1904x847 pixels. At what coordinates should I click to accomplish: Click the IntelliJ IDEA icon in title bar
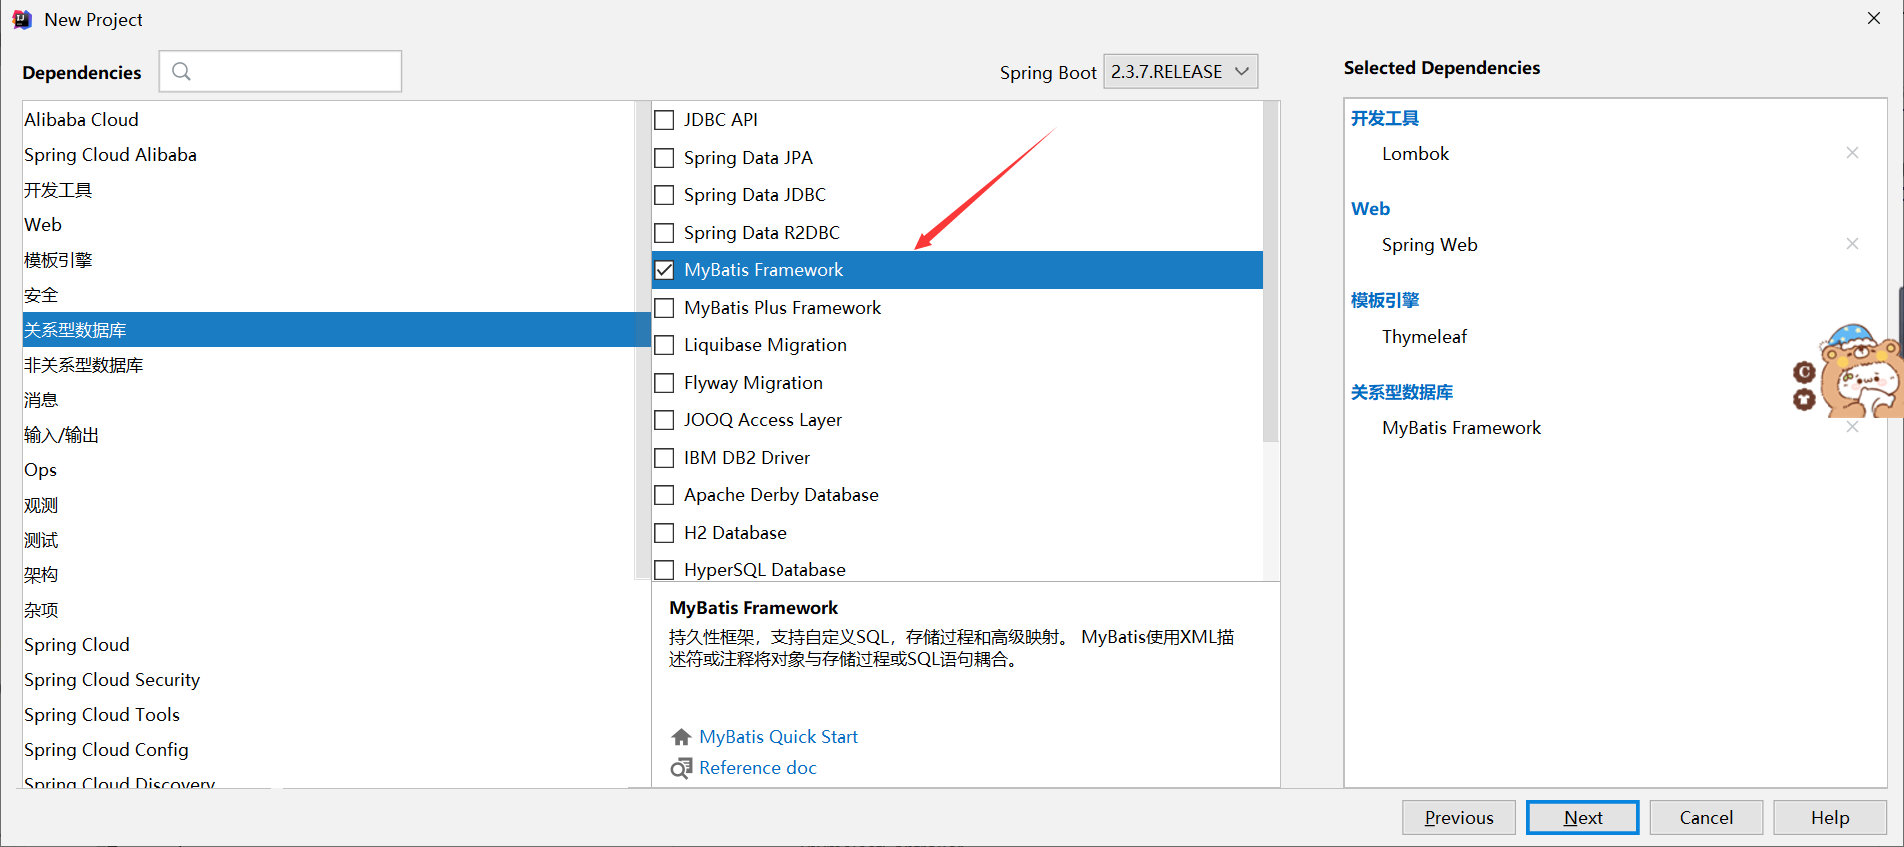(22, 19)
